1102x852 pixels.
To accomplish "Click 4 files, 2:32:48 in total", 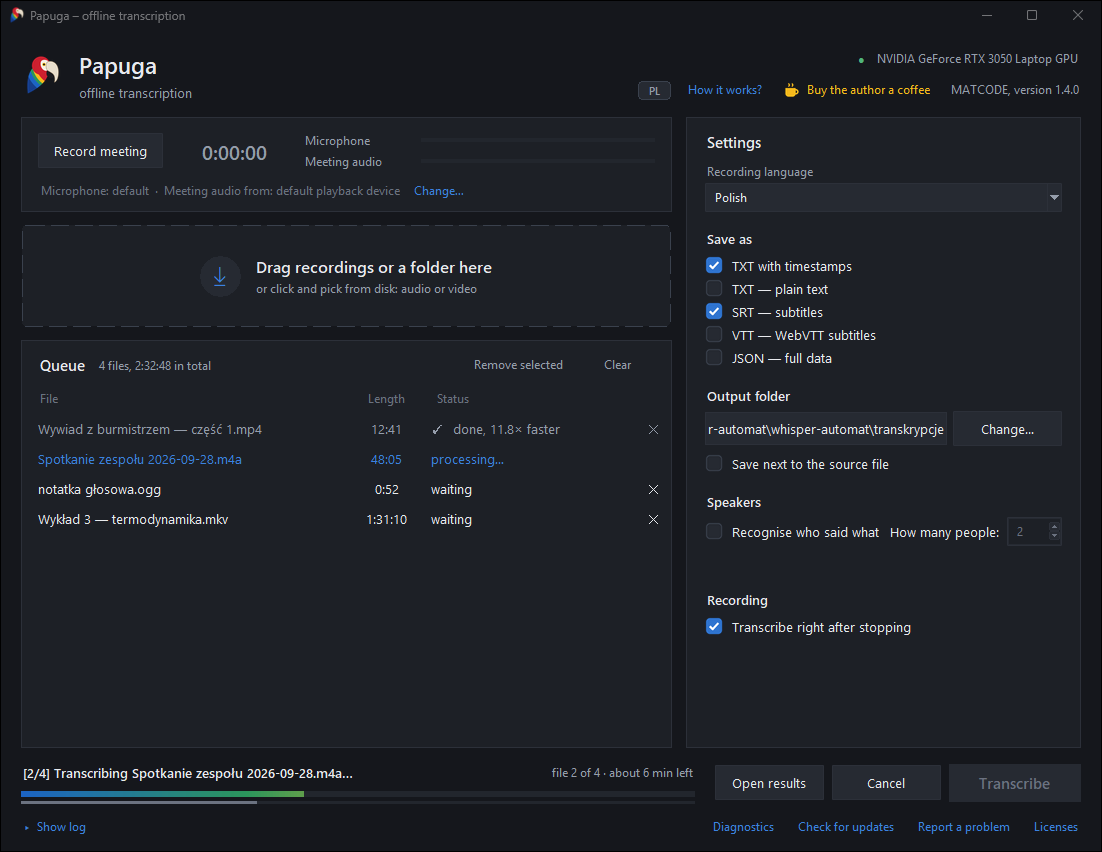I will coord(155,366).
